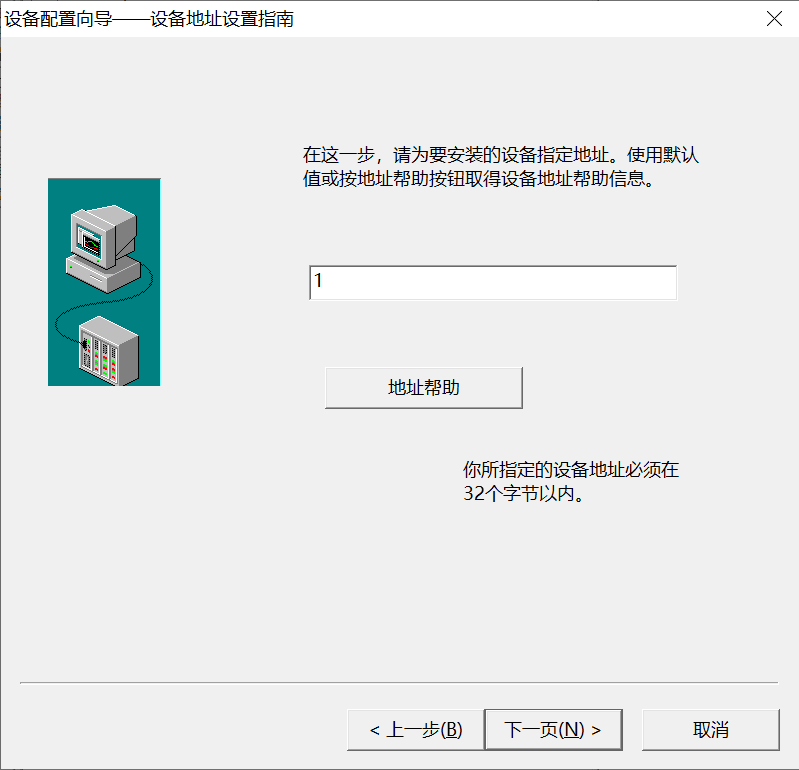The width and height of the screenshot is (799, 770).
Task: Focus the device address input field
Action: [x=492, y=282]
